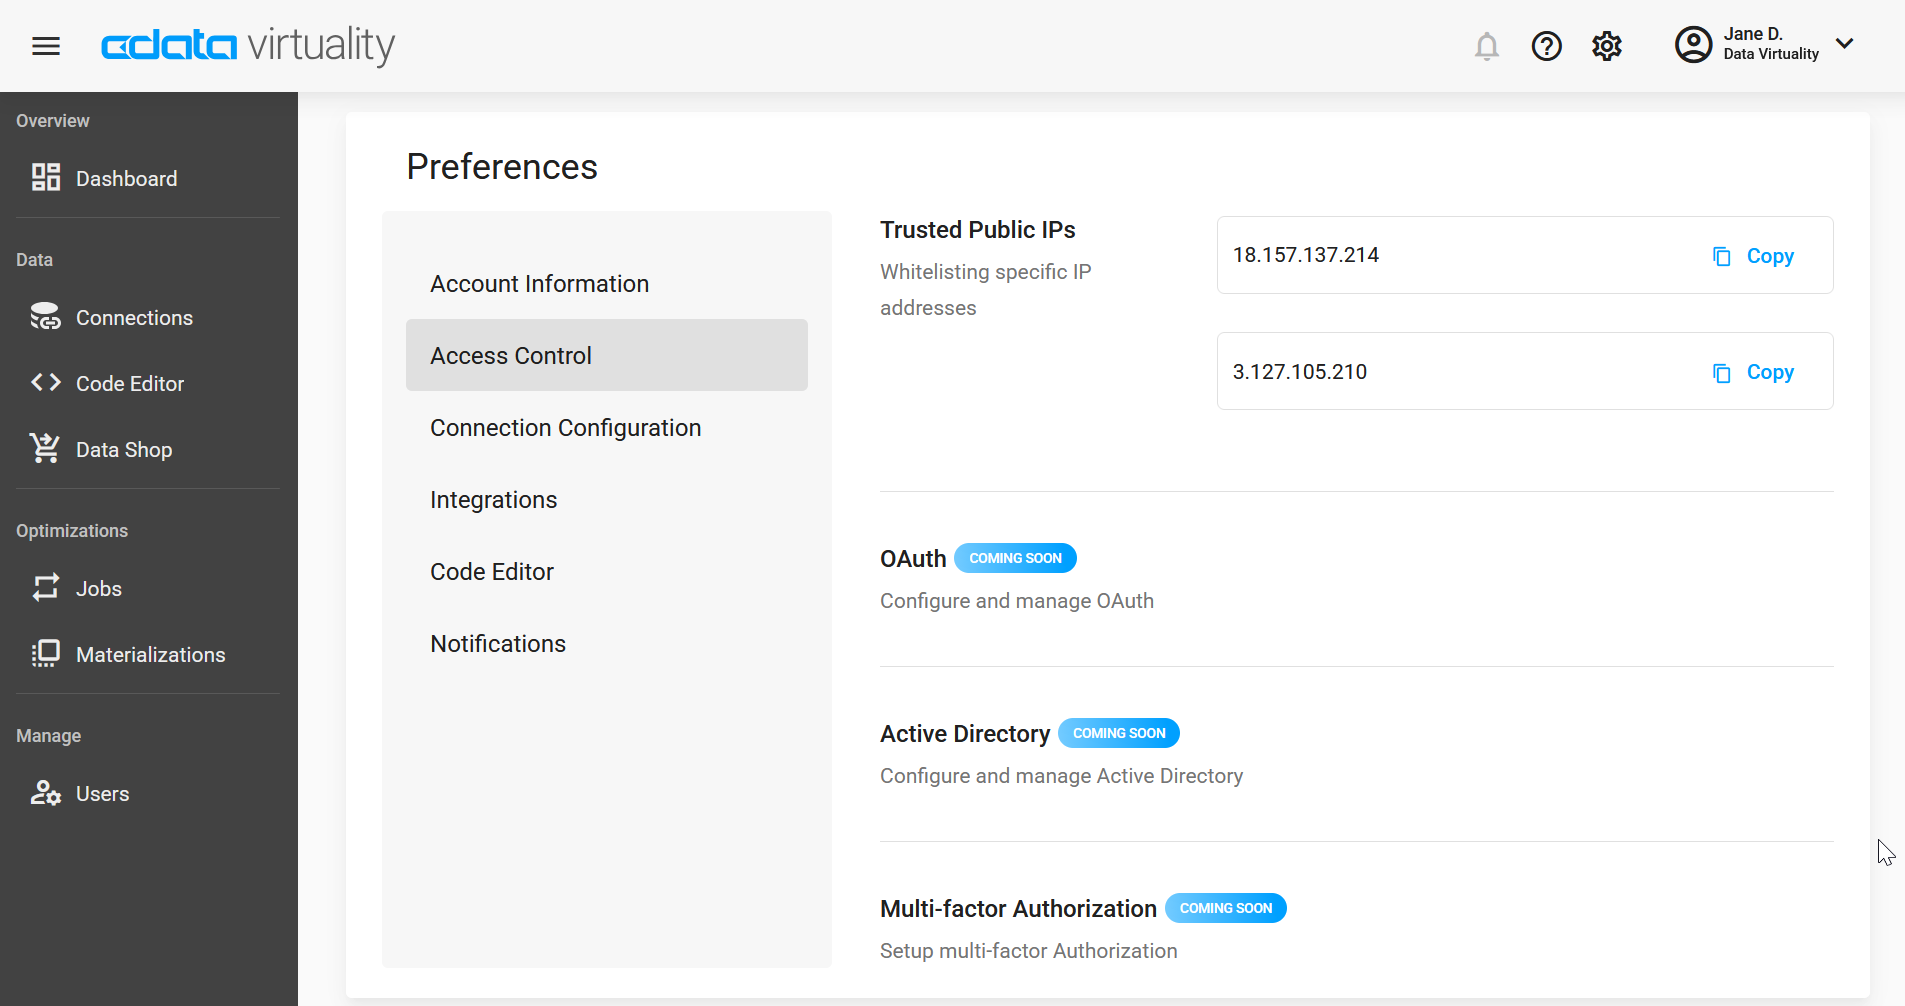
Task: Navigate to the Users page
Action: tap(102, 793)
